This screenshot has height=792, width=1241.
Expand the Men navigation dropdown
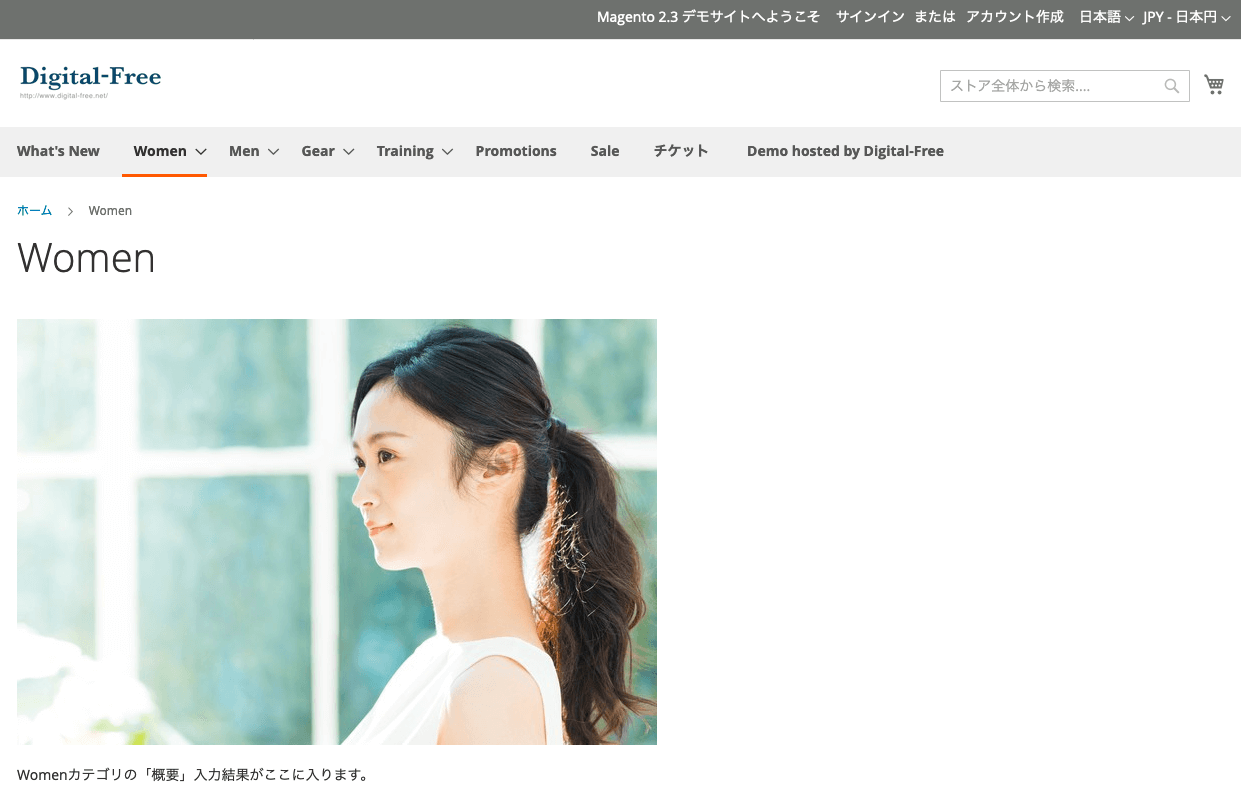pyautogui.click(x=243, y=151)
